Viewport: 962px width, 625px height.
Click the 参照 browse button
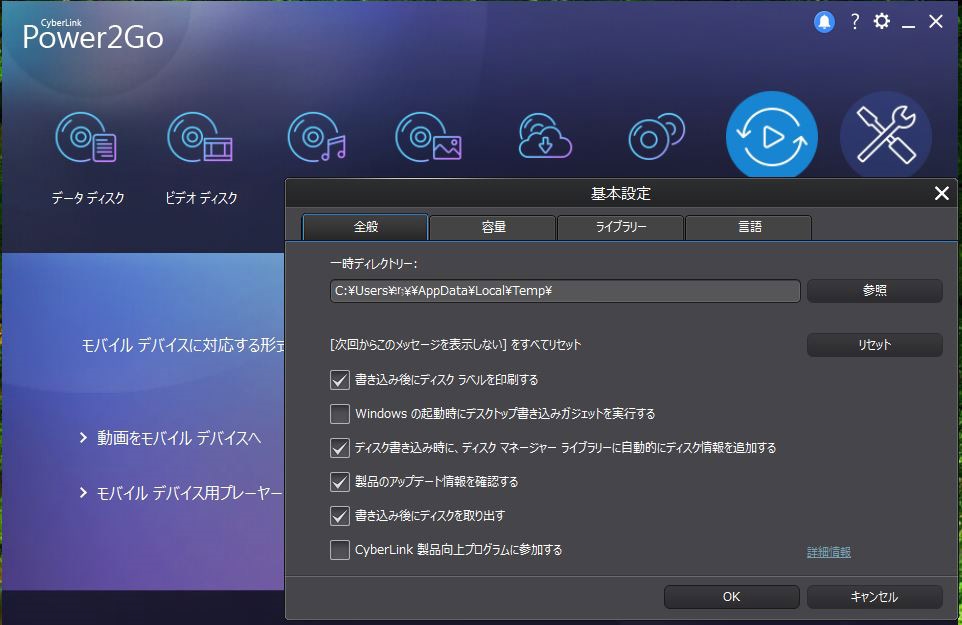point(874,290)
